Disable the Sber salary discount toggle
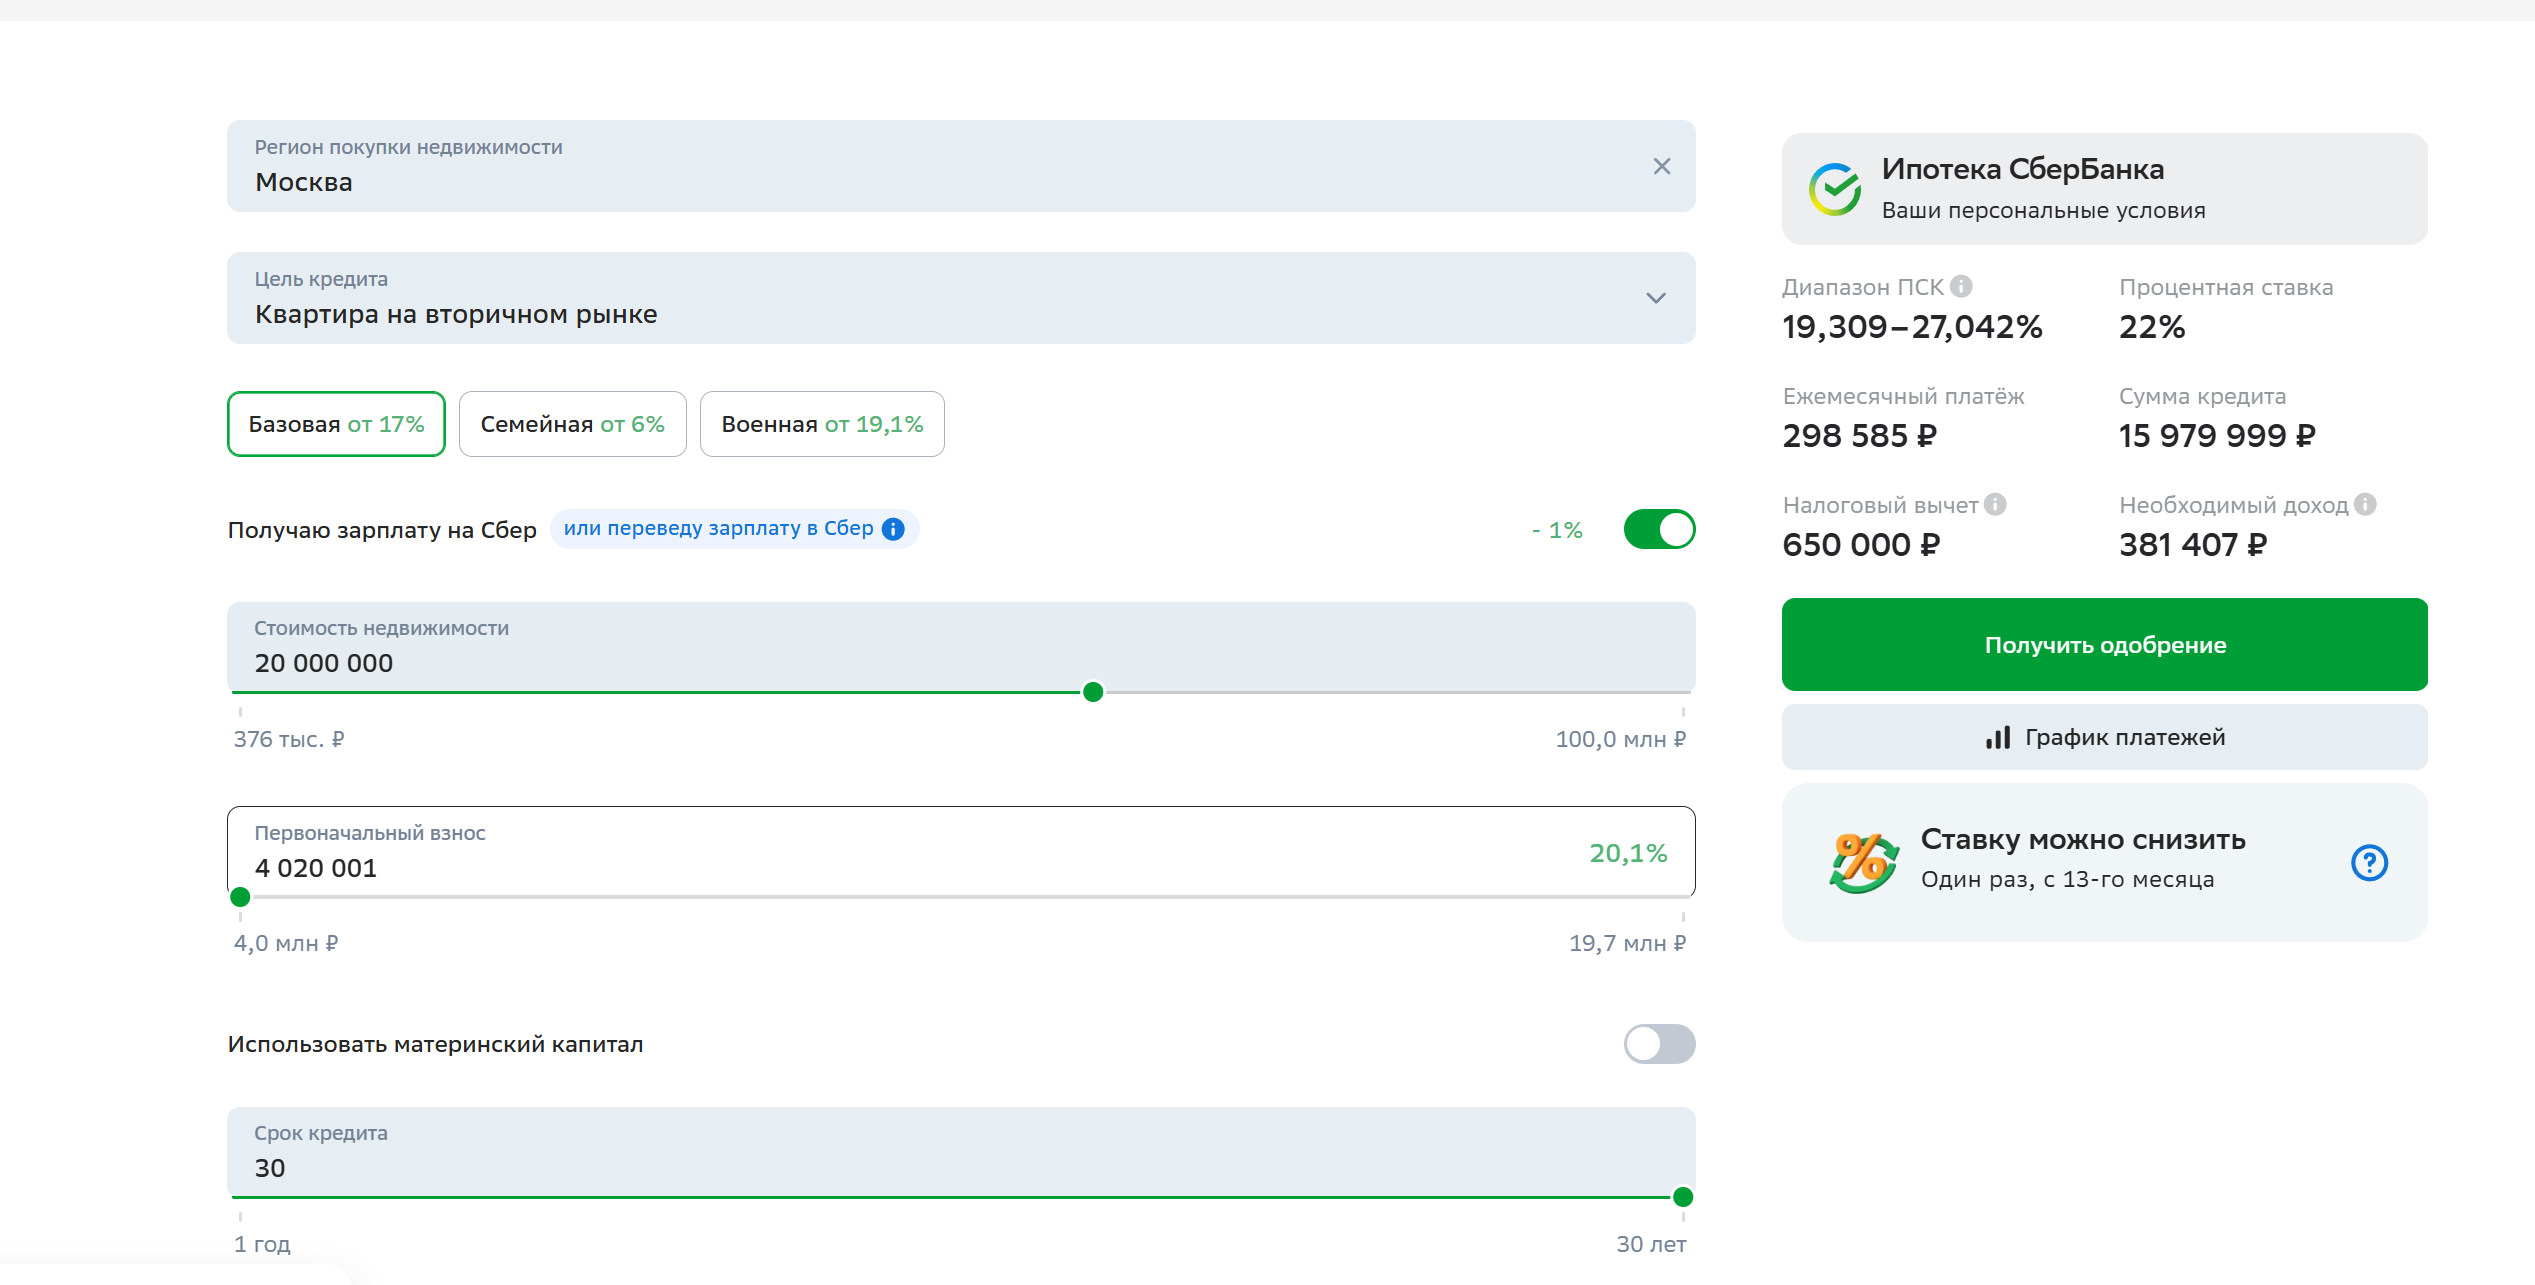The image size is (2535, 1285). pos(1659,529)
